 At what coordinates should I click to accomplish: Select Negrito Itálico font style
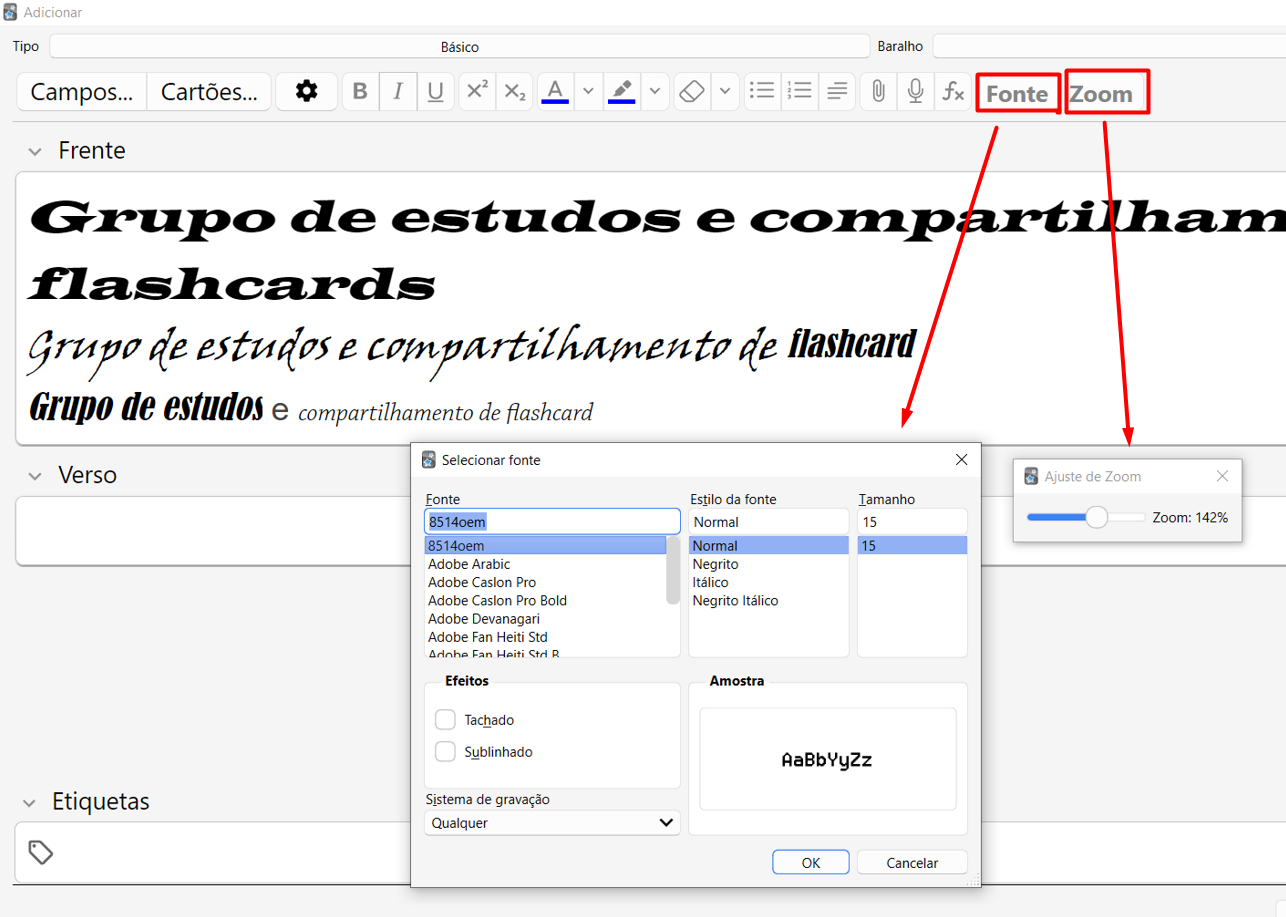(735, 601)
